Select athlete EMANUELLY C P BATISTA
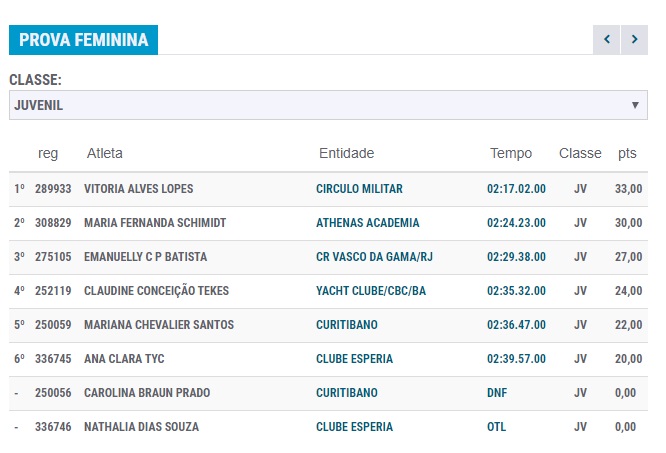The image size is (666, 453). coord(145,257)
